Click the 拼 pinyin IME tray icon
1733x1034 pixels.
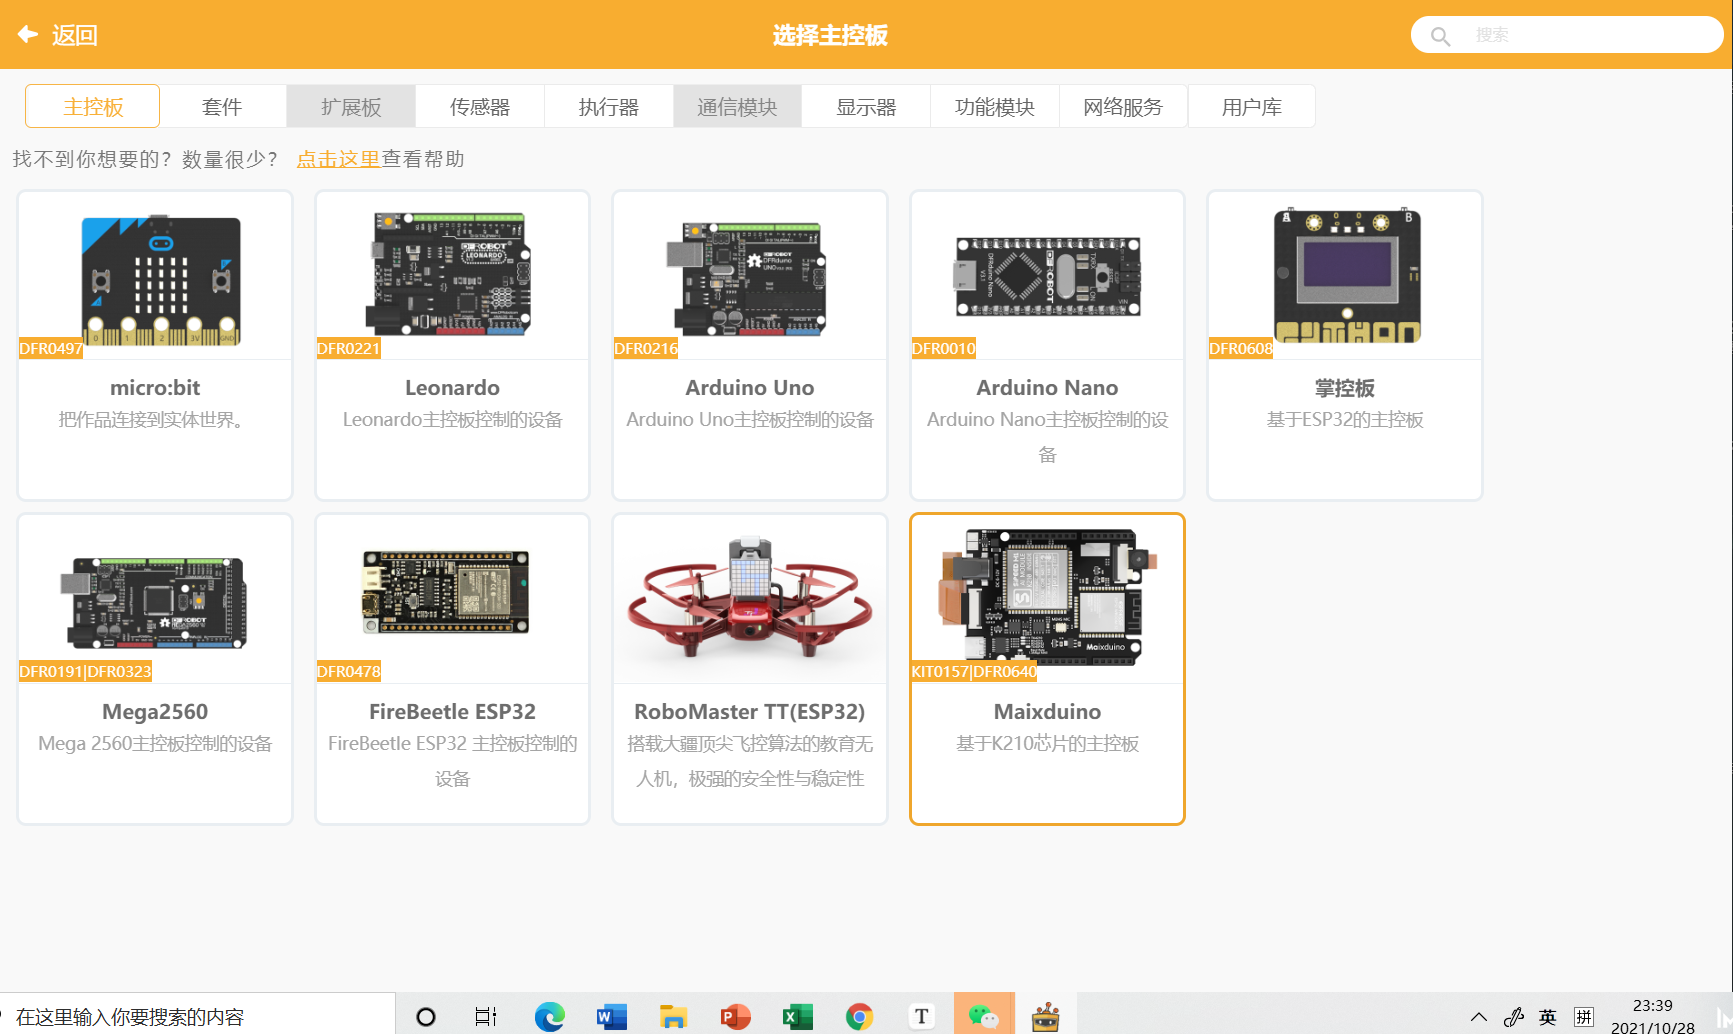[x=1584, y=1017]
